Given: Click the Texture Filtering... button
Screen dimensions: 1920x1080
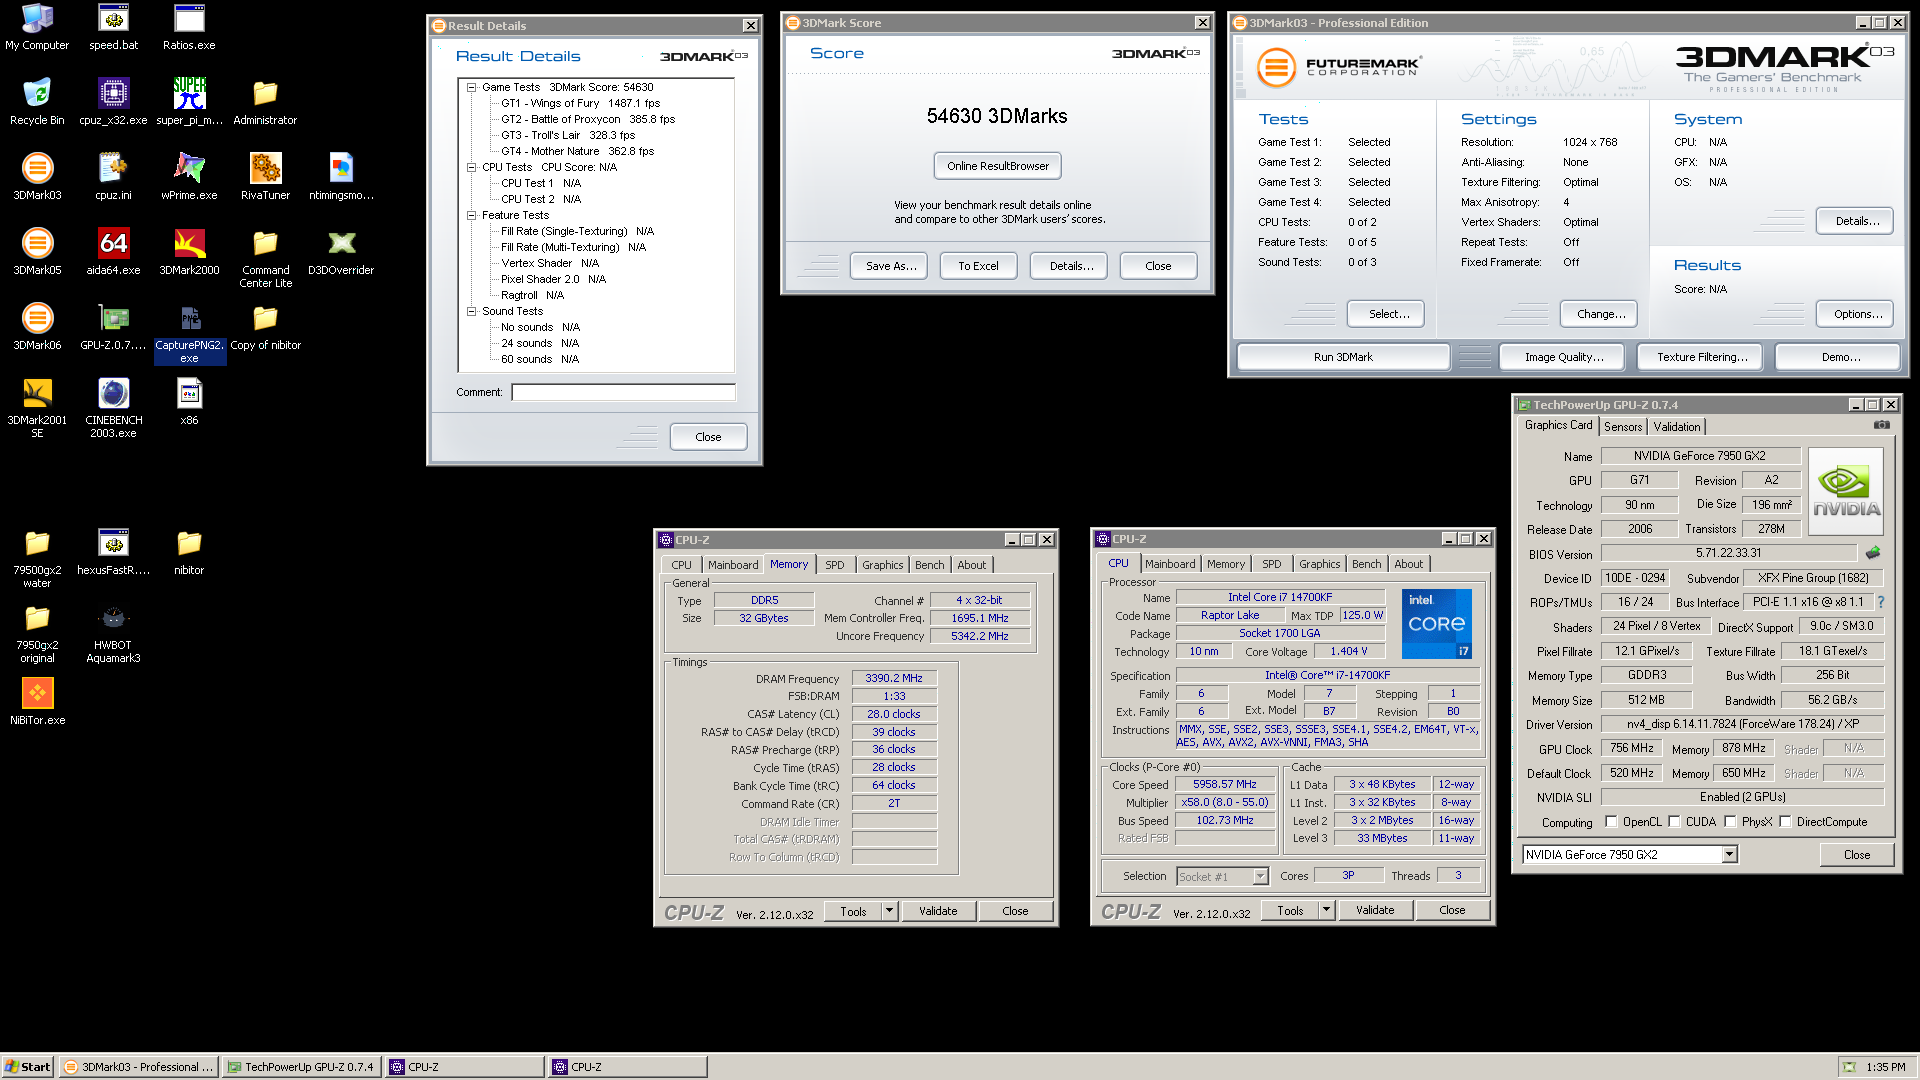Looking at the screenshot, I should click(x=1702, y=357).
